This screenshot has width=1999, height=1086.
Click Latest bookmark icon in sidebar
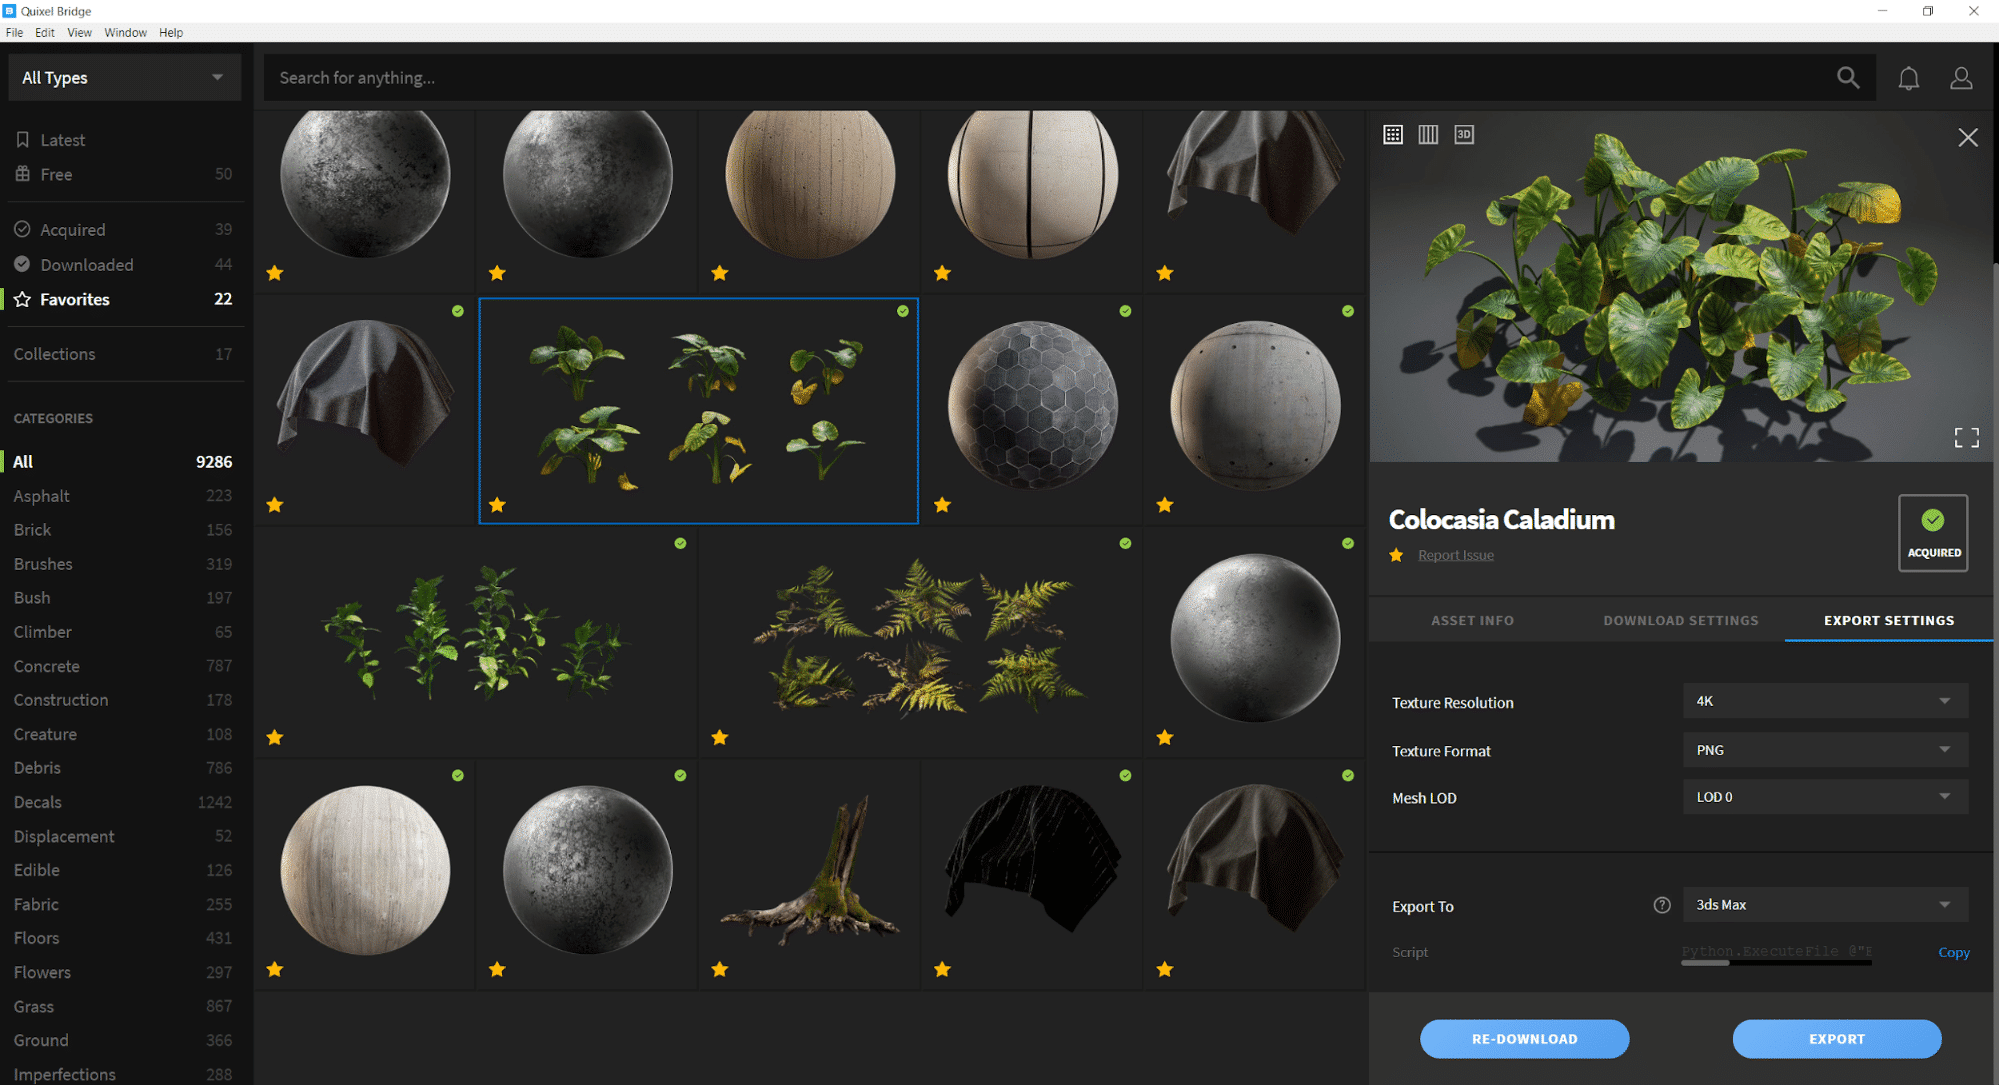22,140
